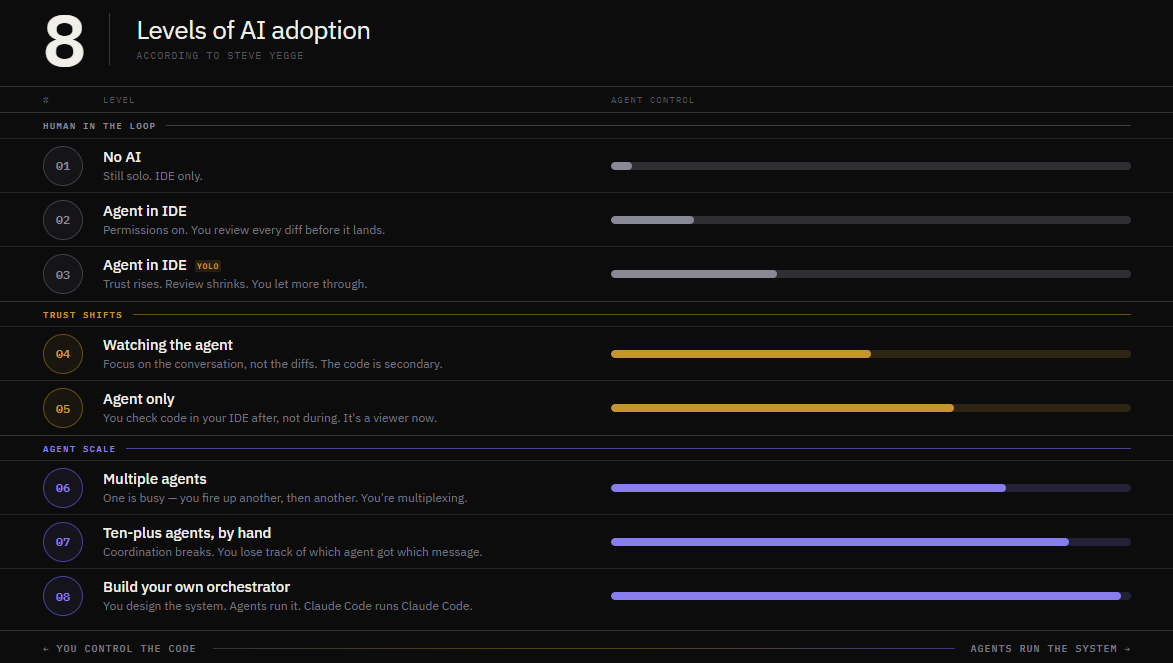Viewport: 1173px width, 663px height.
Task: Click the 'Agent in IDE' title in row 02
Action: pyautogui.click(x=145, y=211)
